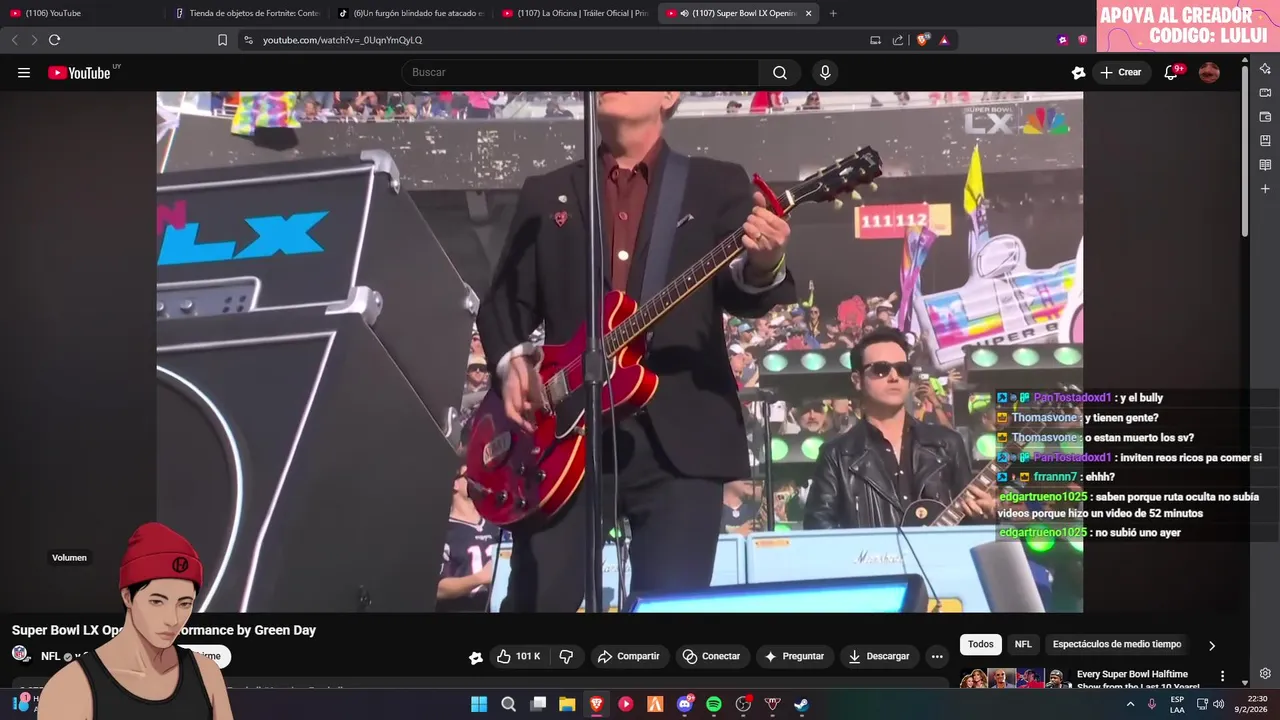Focus the Buscar search field
This screenshot has width=1280, height=720.
[x=580, y=72]
